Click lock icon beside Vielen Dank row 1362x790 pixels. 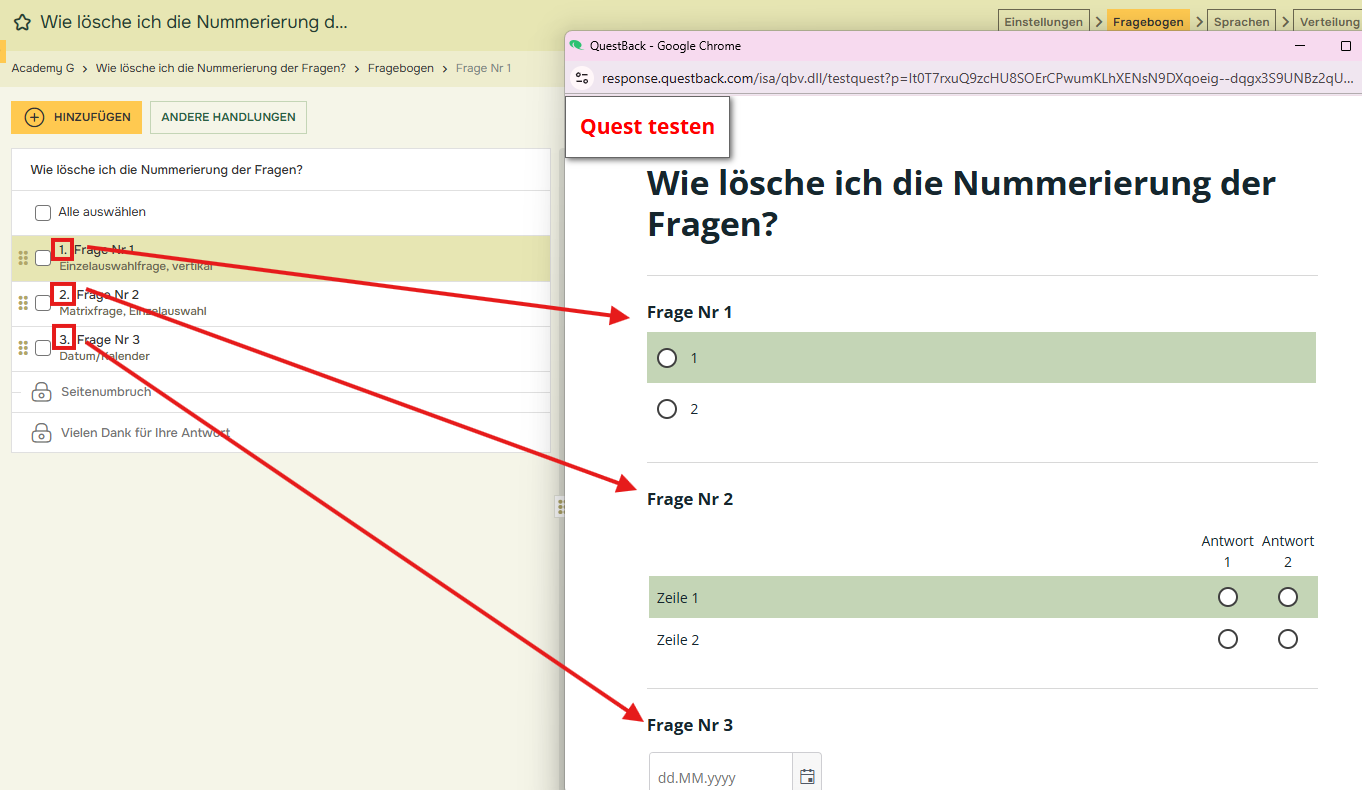pos(41,433)
